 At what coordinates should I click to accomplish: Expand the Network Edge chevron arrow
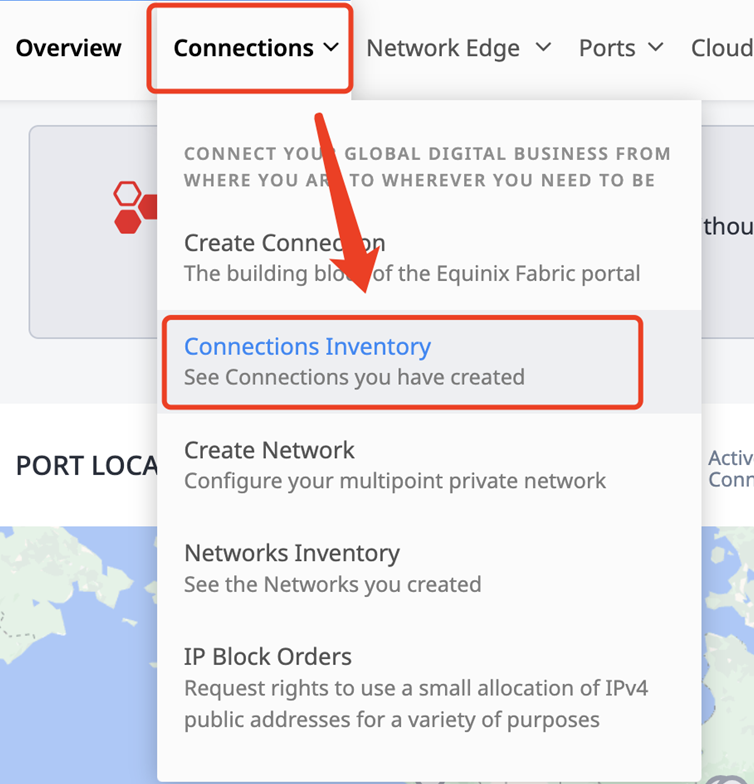544,48
